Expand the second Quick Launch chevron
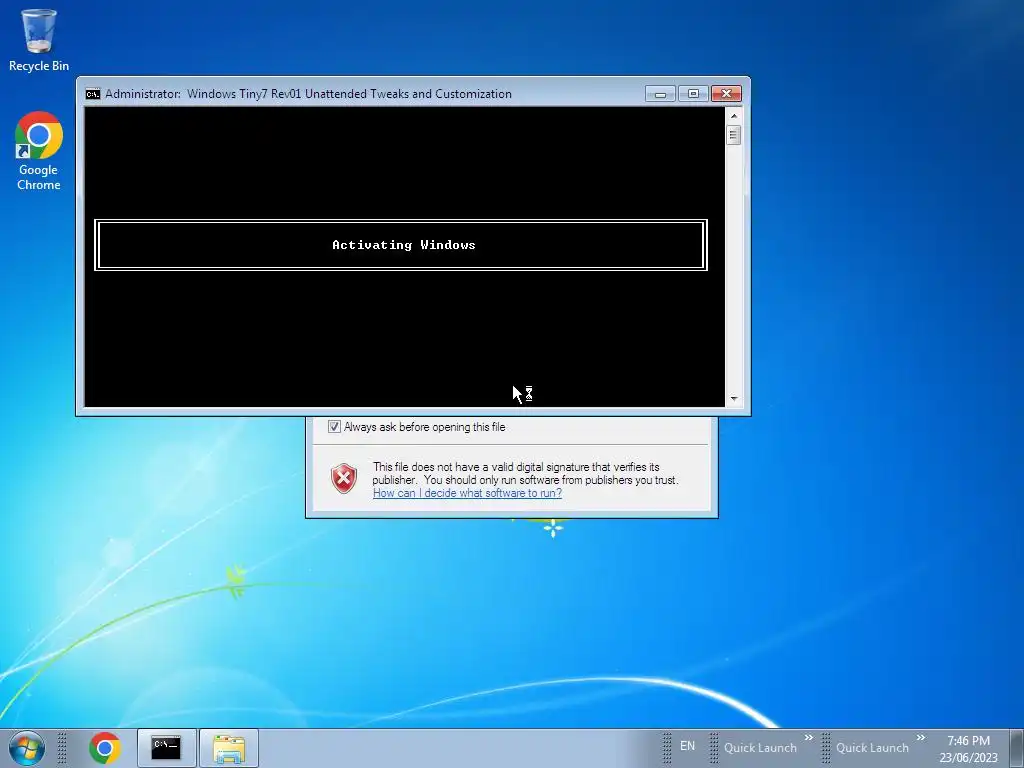Image resolution: width=1024 pixels, height=768 pixels. (921, 738)
